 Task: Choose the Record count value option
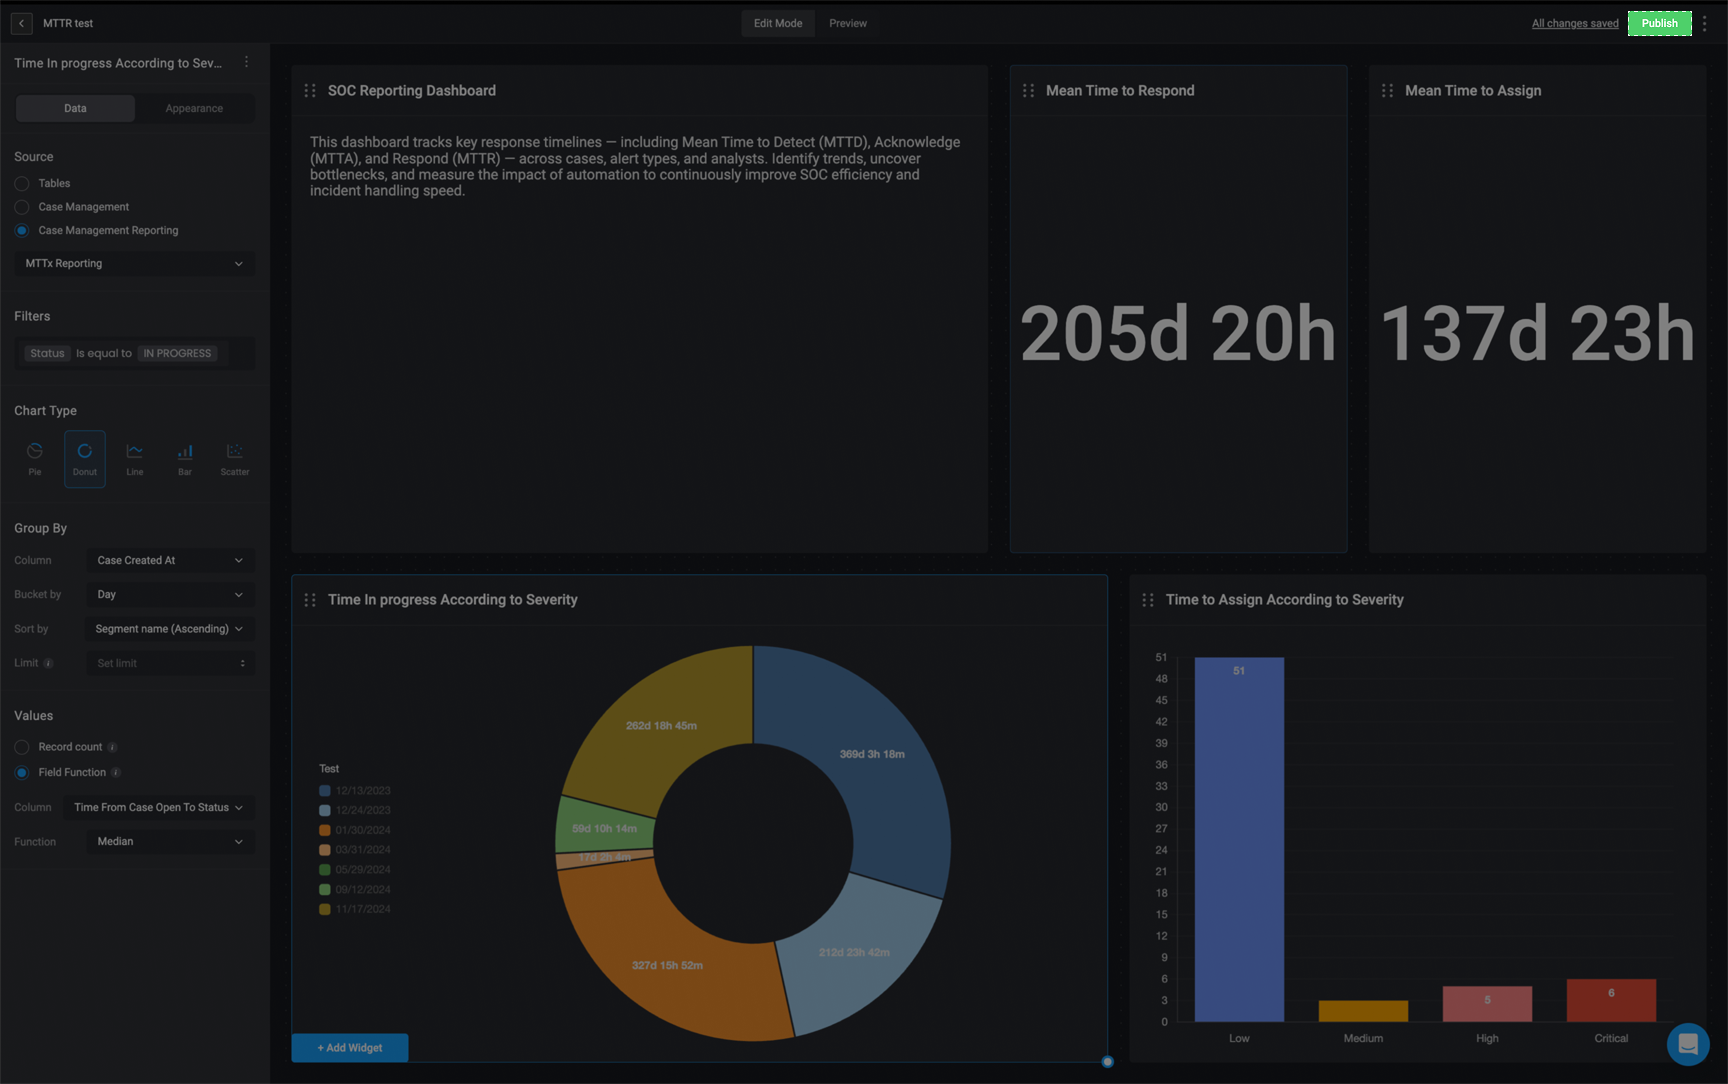[x=22, y=747]
